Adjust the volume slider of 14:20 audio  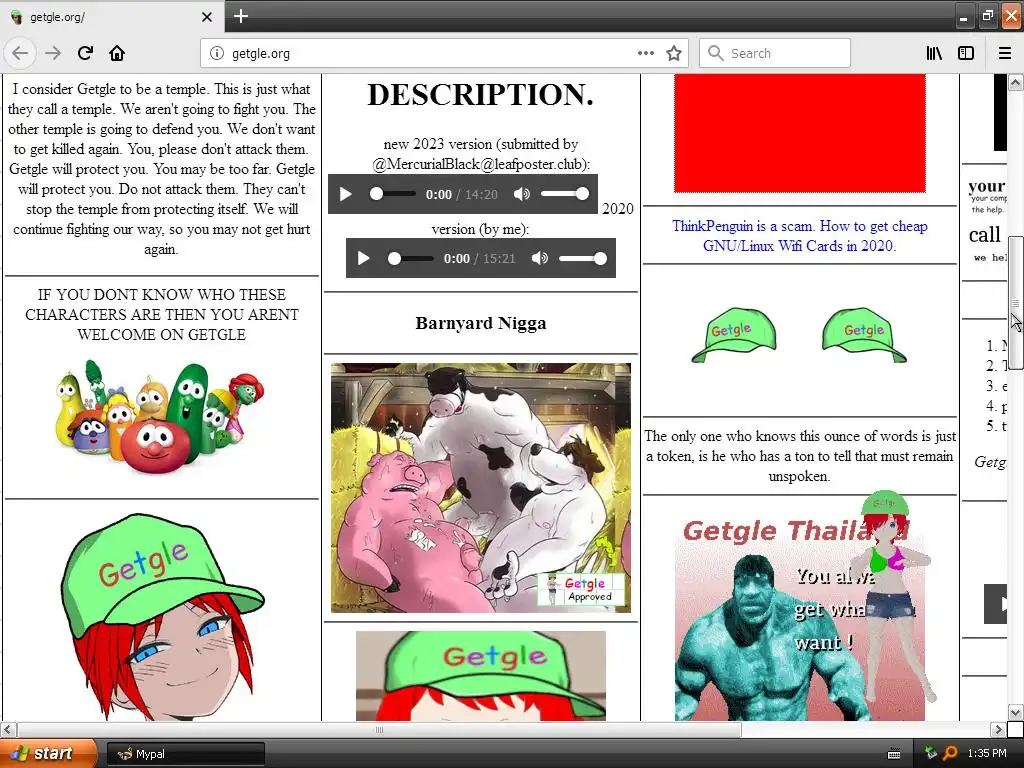coord(565,194)
